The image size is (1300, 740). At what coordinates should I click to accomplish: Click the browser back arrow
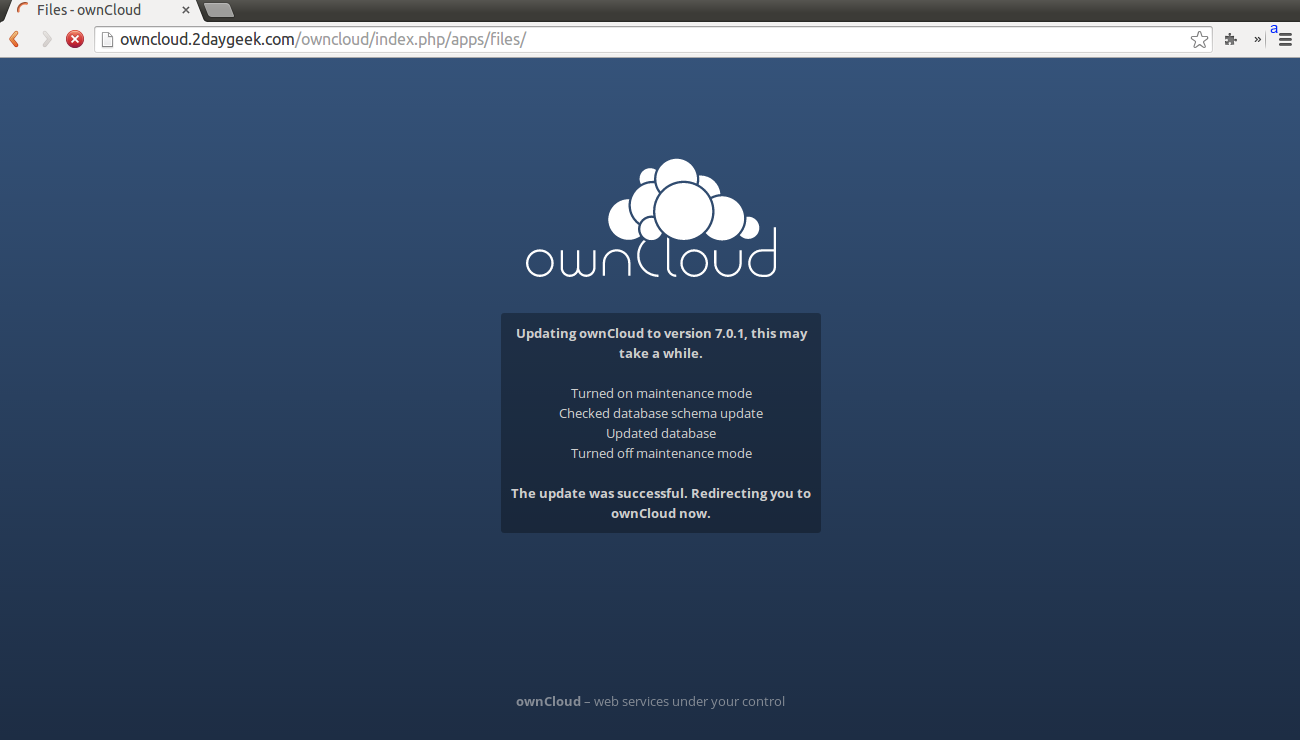[15, 39]
